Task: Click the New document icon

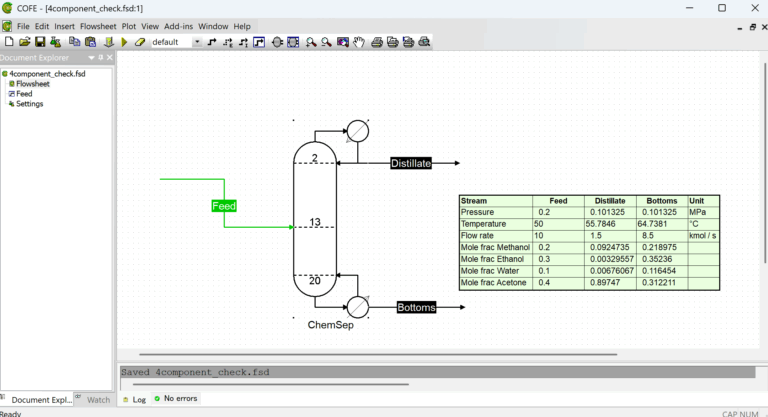Action: [8, 42]
